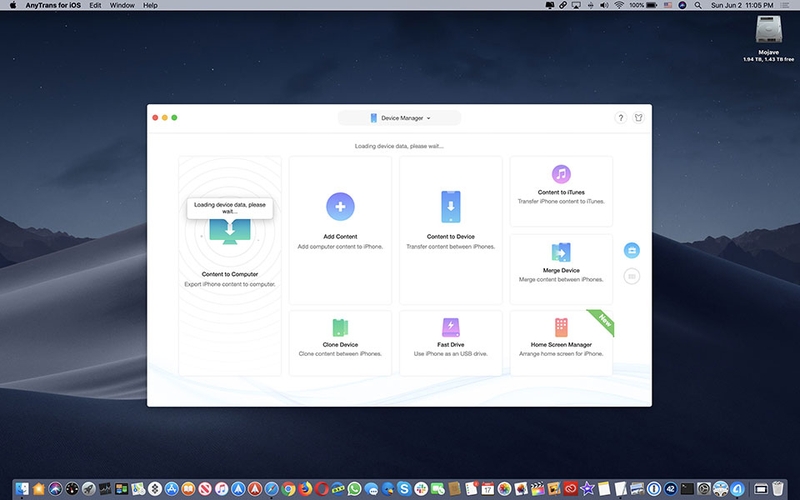The width and height of the screenshot is (800, 500).
Task: Open WhatsApp from the dock
Action: pos(355,489)
